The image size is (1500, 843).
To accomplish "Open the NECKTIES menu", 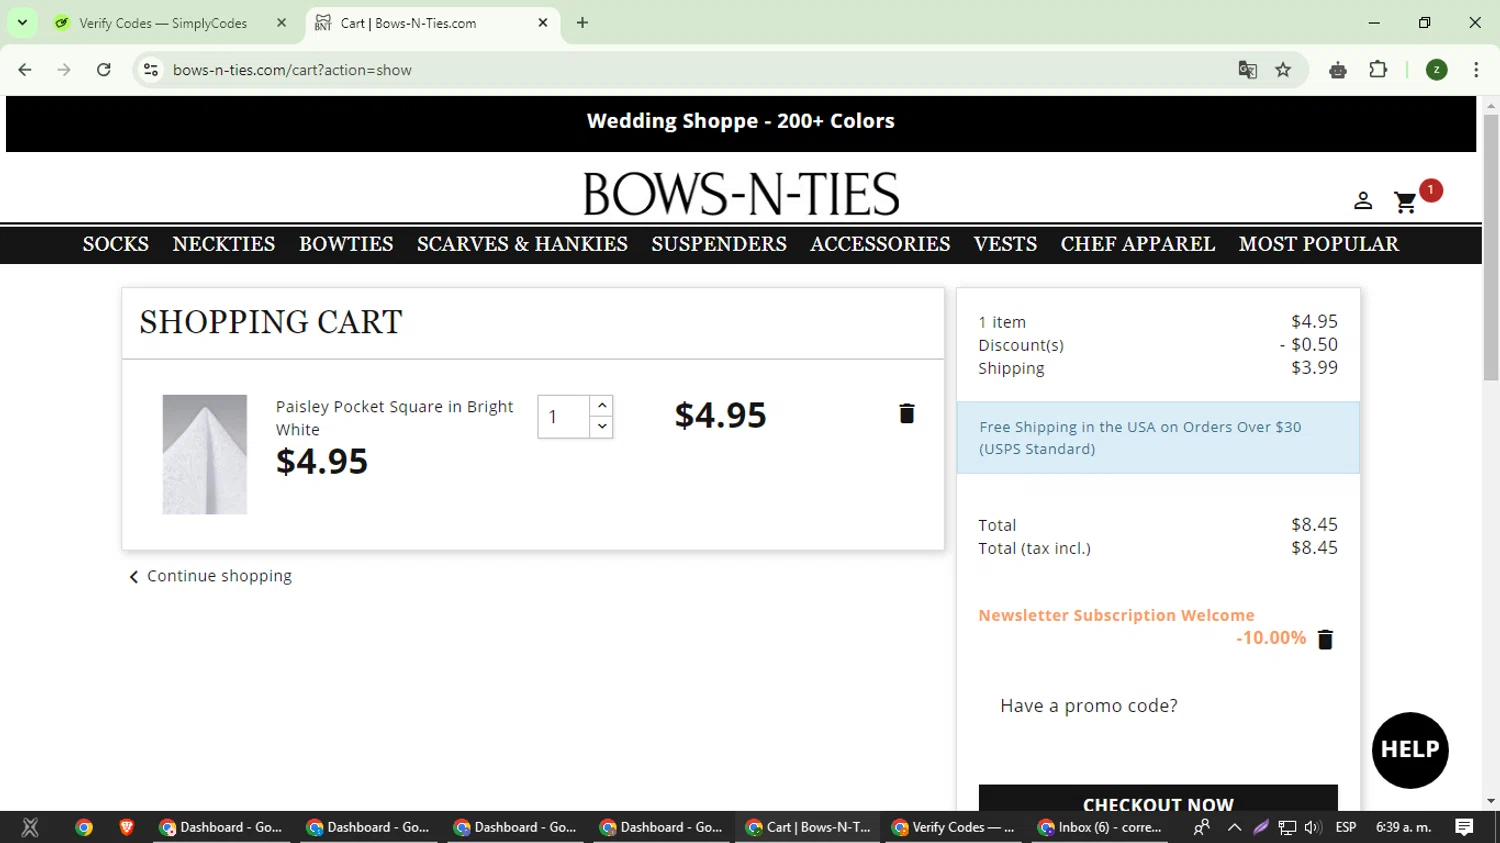I will pos(224,244).
